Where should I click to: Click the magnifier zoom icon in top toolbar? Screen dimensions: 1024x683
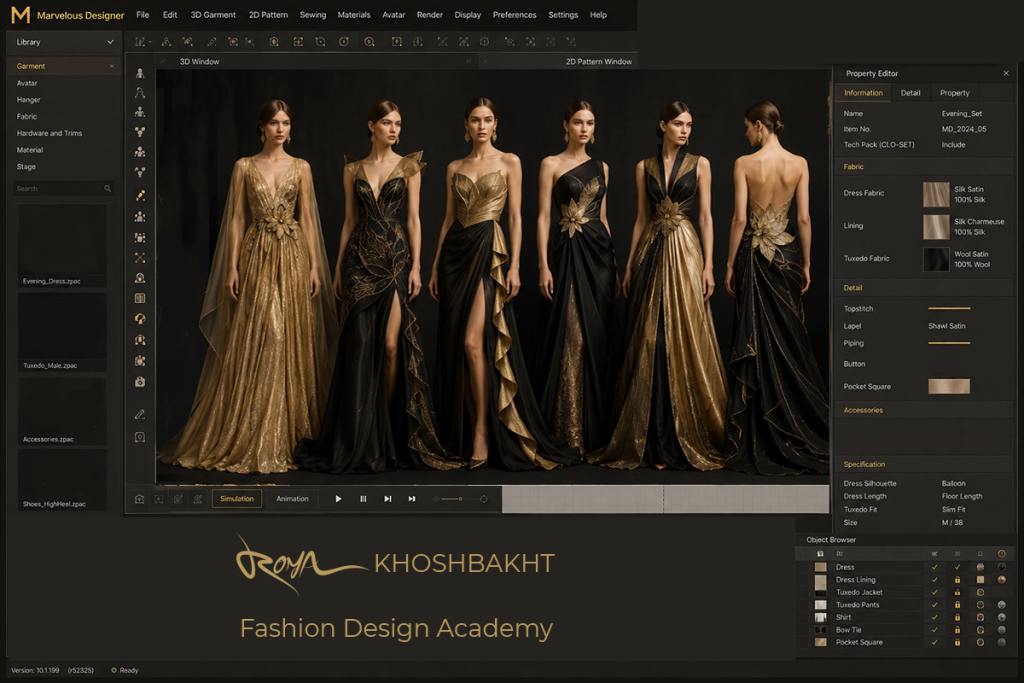[x=370, y=42]
